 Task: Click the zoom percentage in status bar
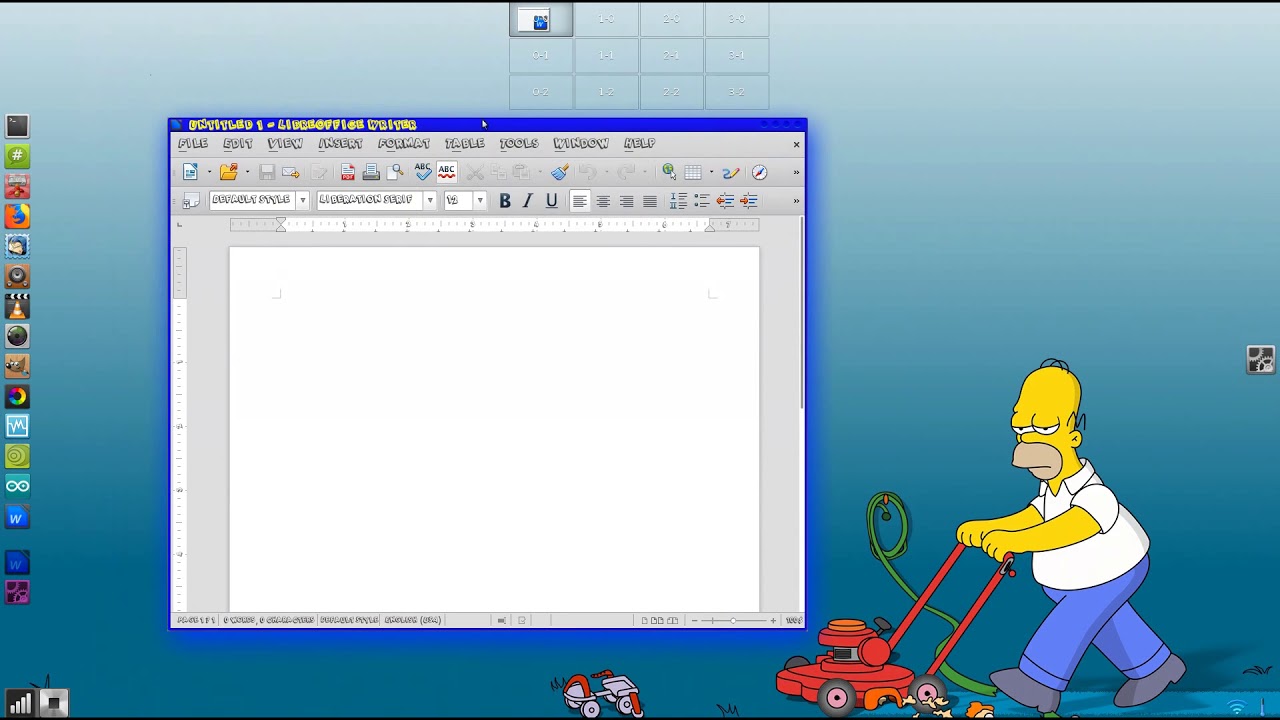(x=794, y=621)
